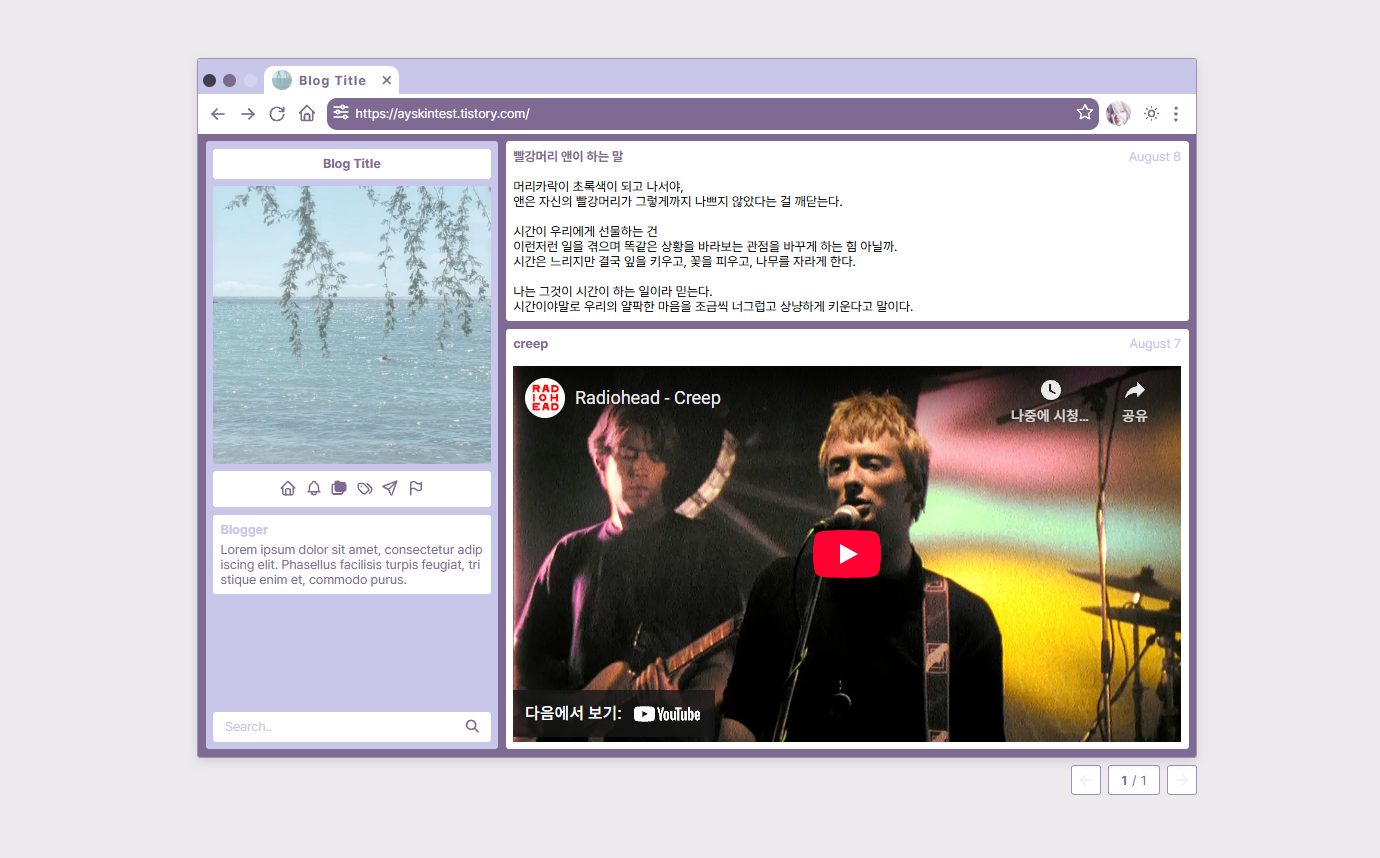Open the sidebar bell notifications icon
Screen dimensions: 1380x858
pyautogui.click(x=314, y=488)
